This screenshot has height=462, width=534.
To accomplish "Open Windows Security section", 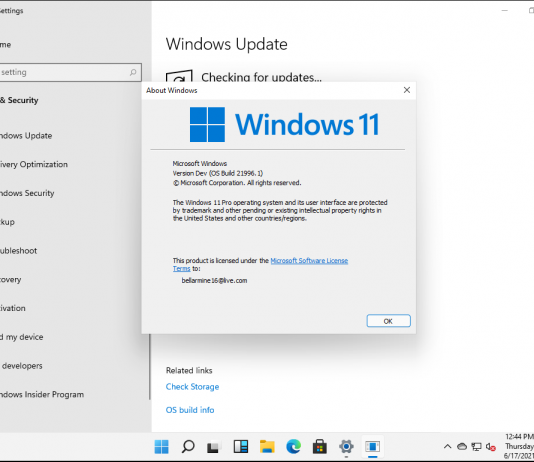I will 27,193.
